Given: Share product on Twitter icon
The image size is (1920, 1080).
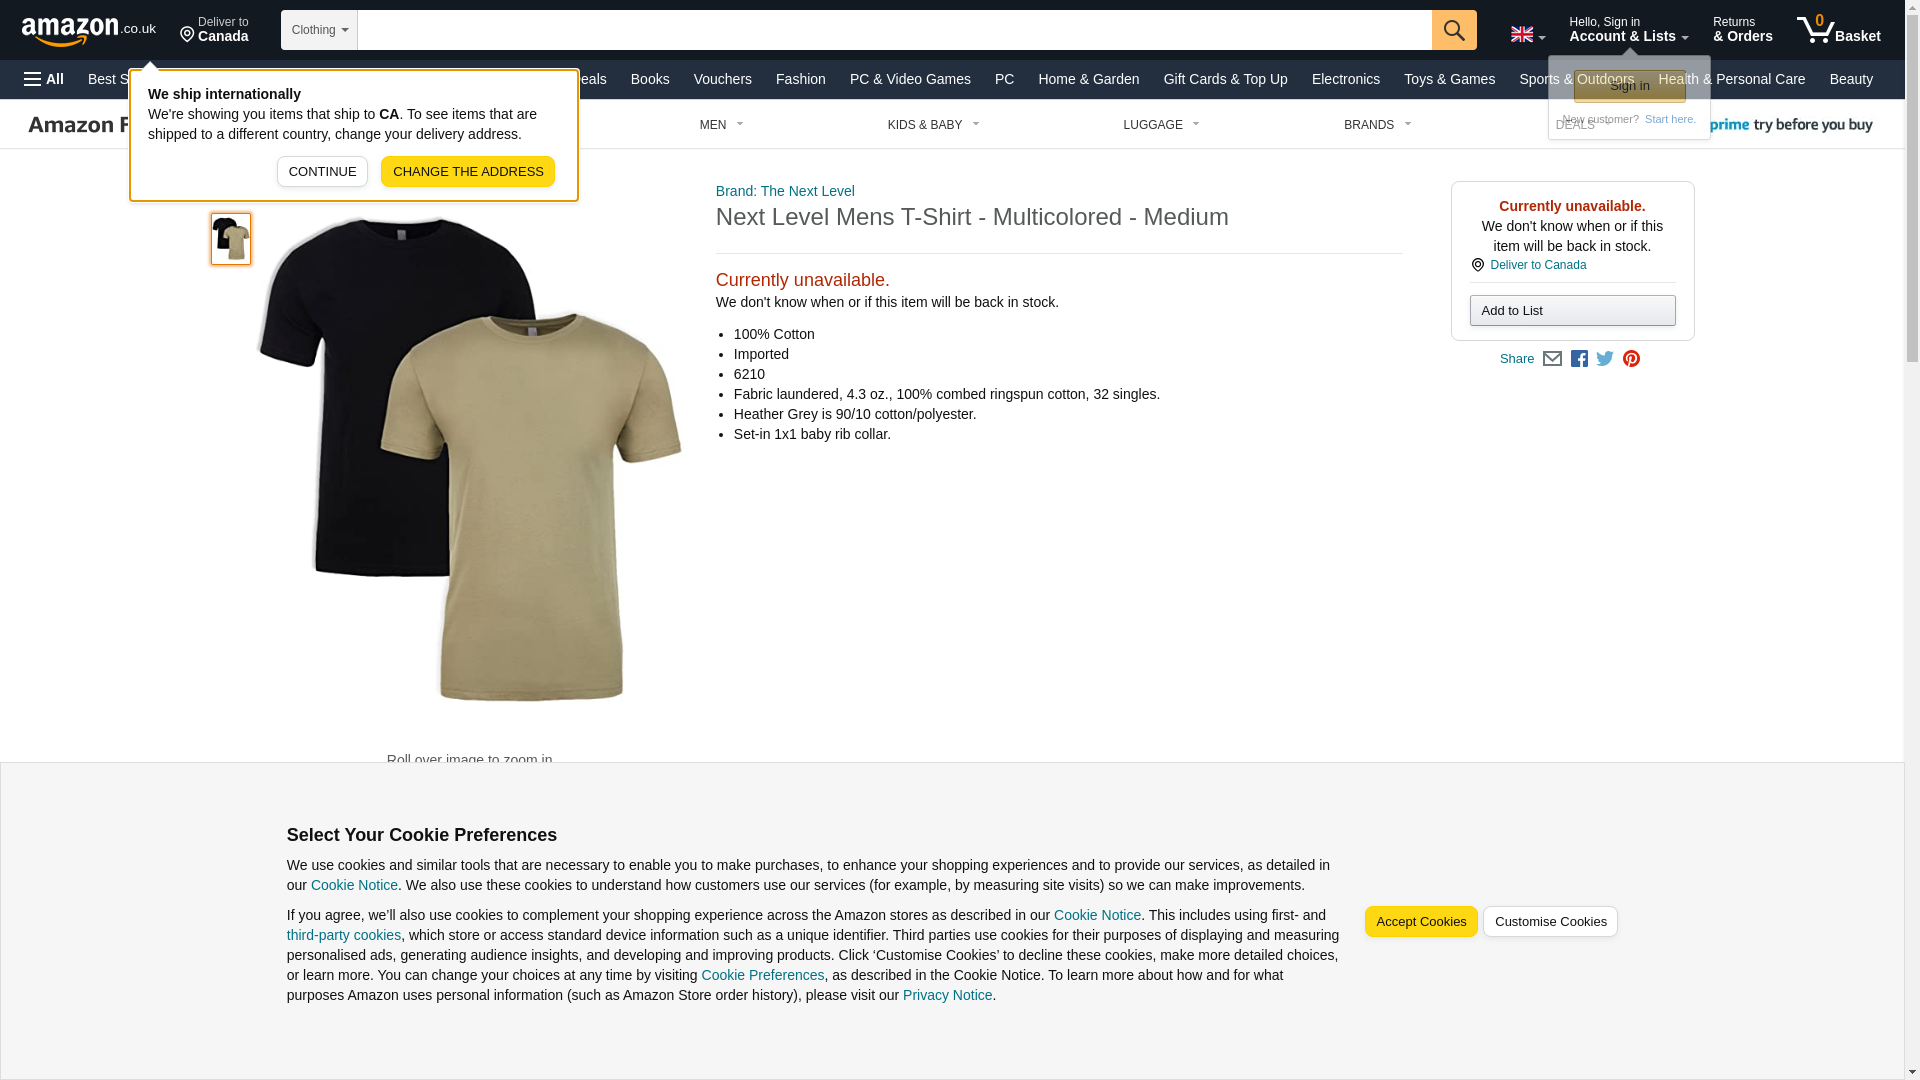Looking at the screenshot, I should click(x=1605, y=359).
